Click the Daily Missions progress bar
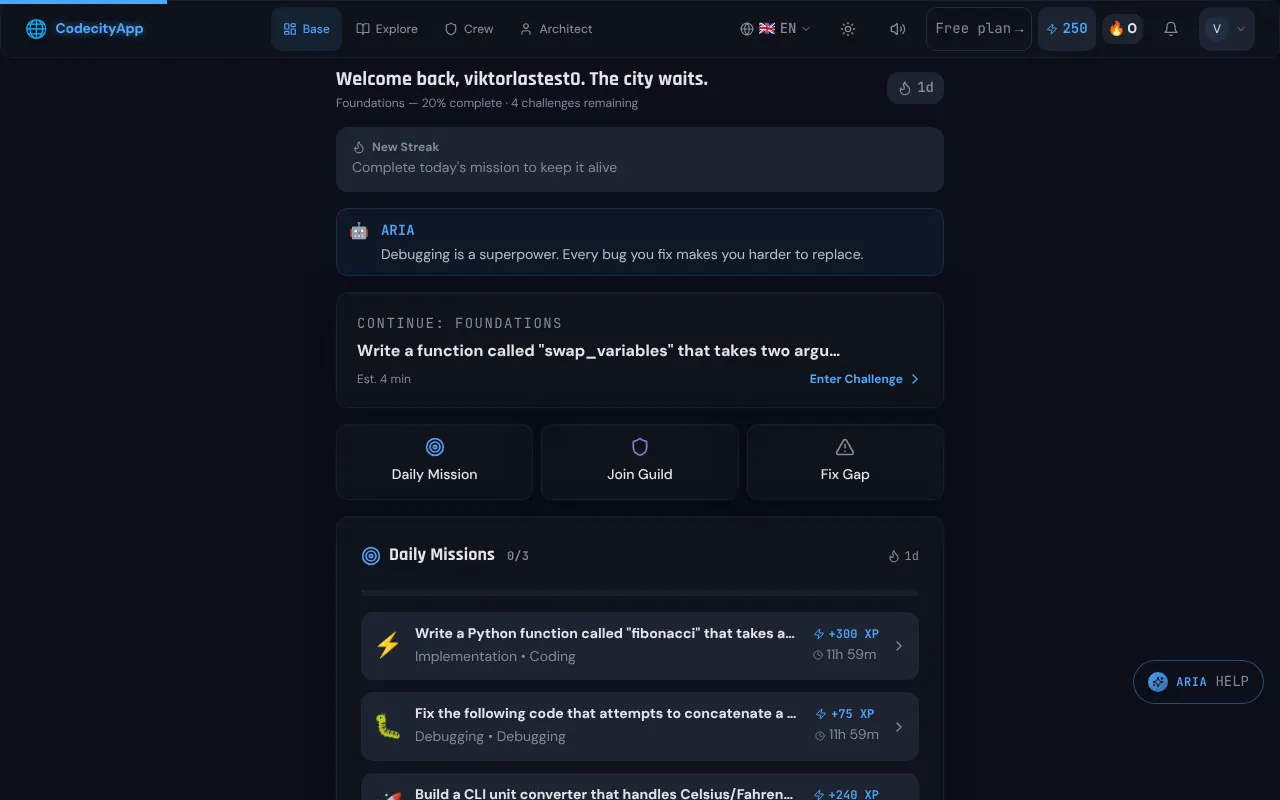The image size is (1280, 800). click(x=640, y=593)
